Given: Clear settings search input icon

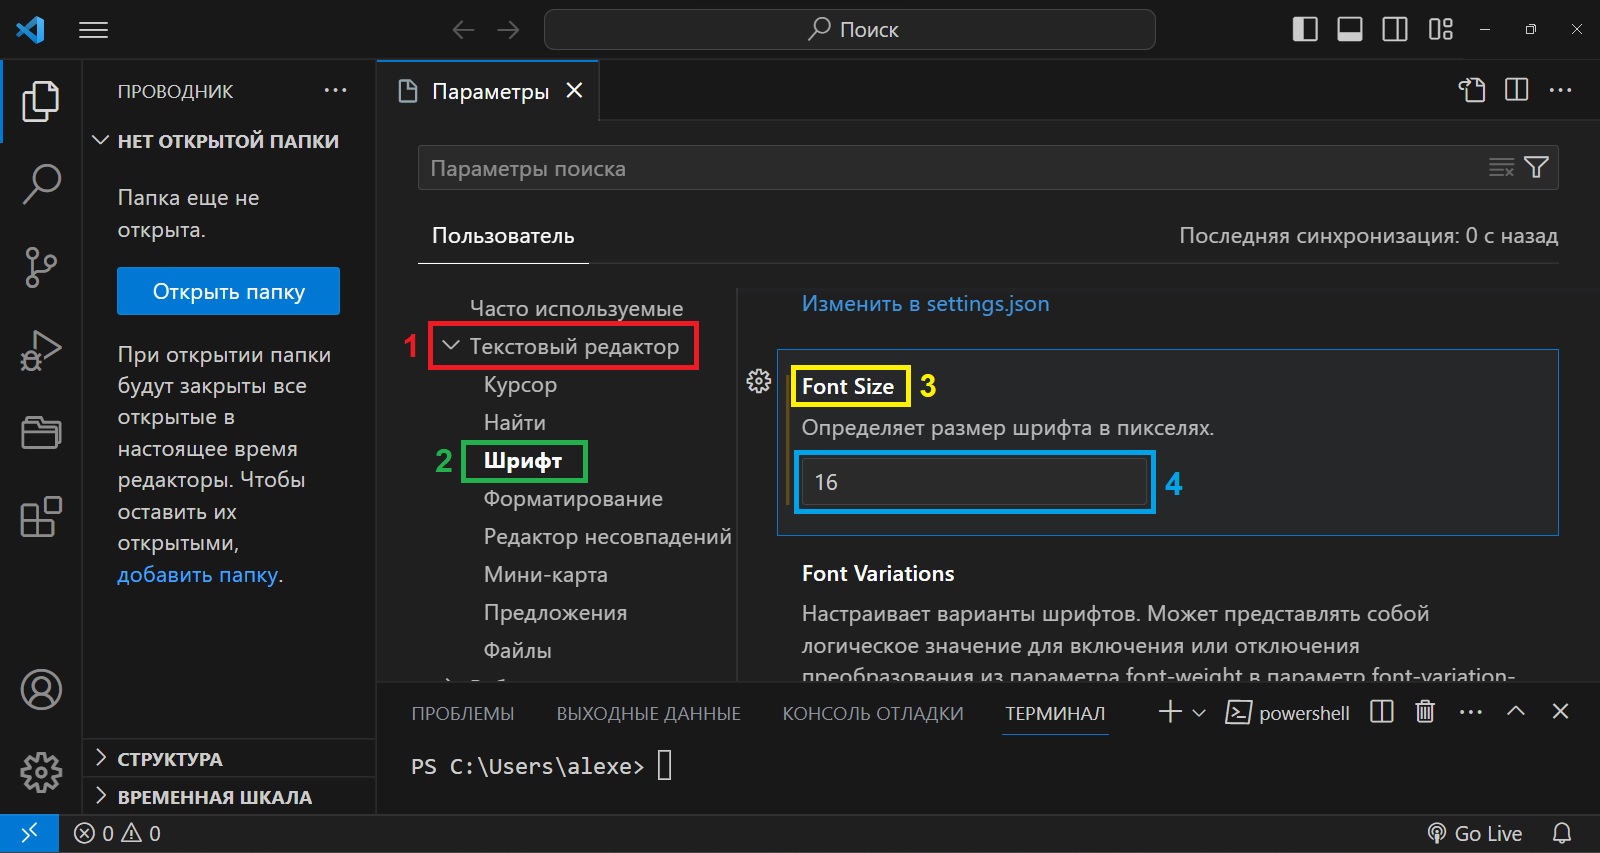Looking at the screenshot, I should [1501, 167].
